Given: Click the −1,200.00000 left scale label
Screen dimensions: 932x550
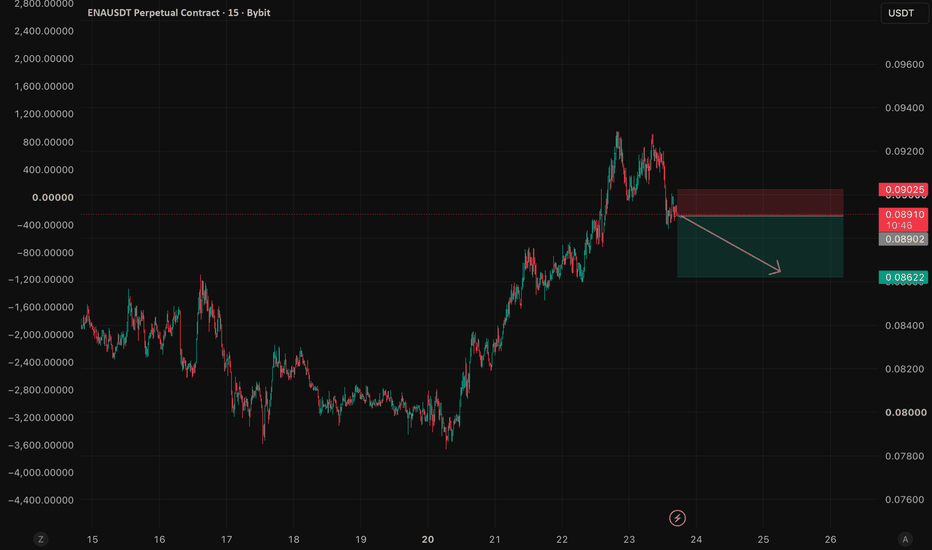Looking at the screenshot, I should (x=41, y=279).
